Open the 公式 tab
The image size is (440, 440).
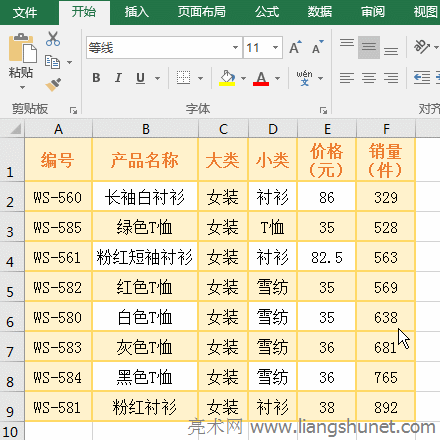pyautogui.click(x=267, y=12)
